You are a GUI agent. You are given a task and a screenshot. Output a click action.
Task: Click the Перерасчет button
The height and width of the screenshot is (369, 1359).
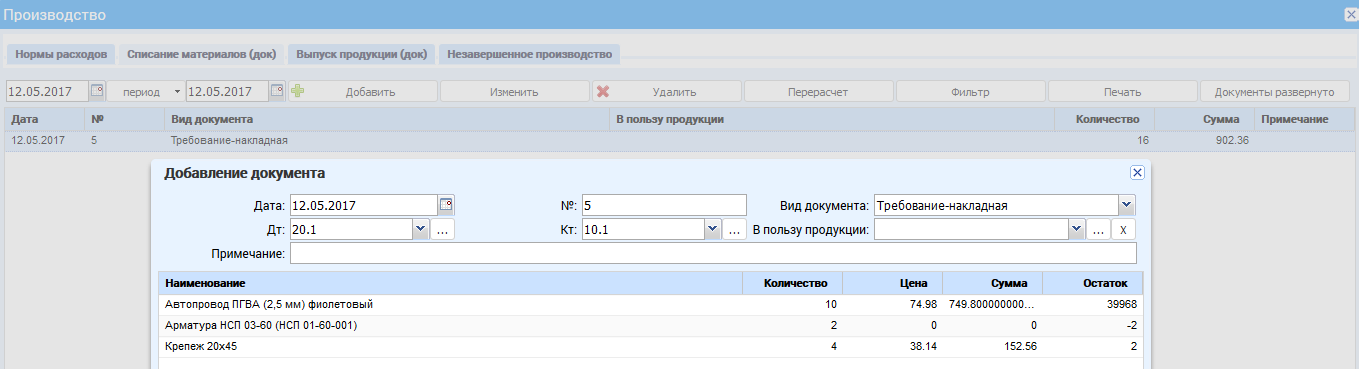pos(819,92)
